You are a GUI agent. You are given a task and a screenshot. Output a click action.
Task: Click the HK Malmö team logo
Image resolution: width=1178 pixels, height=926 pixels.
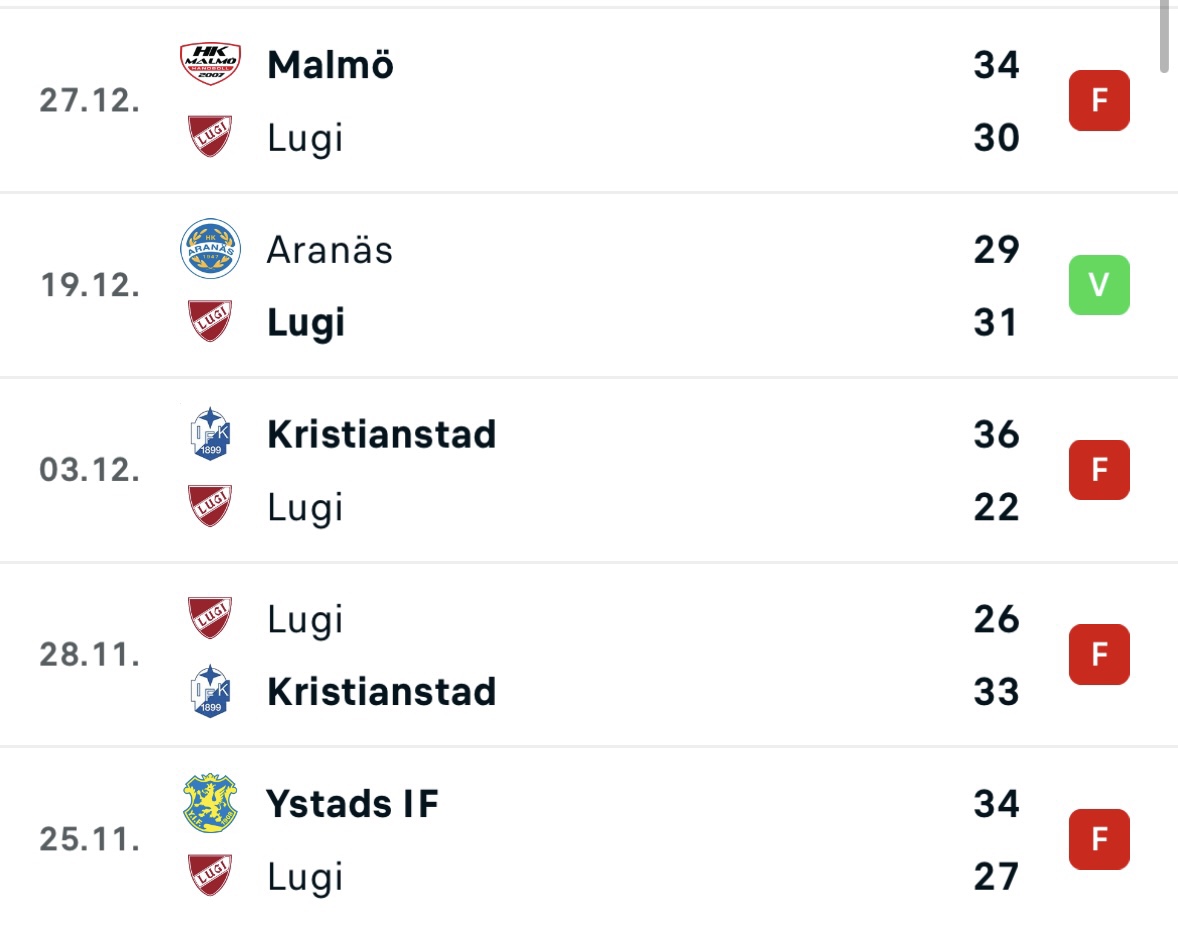[210, 64]
